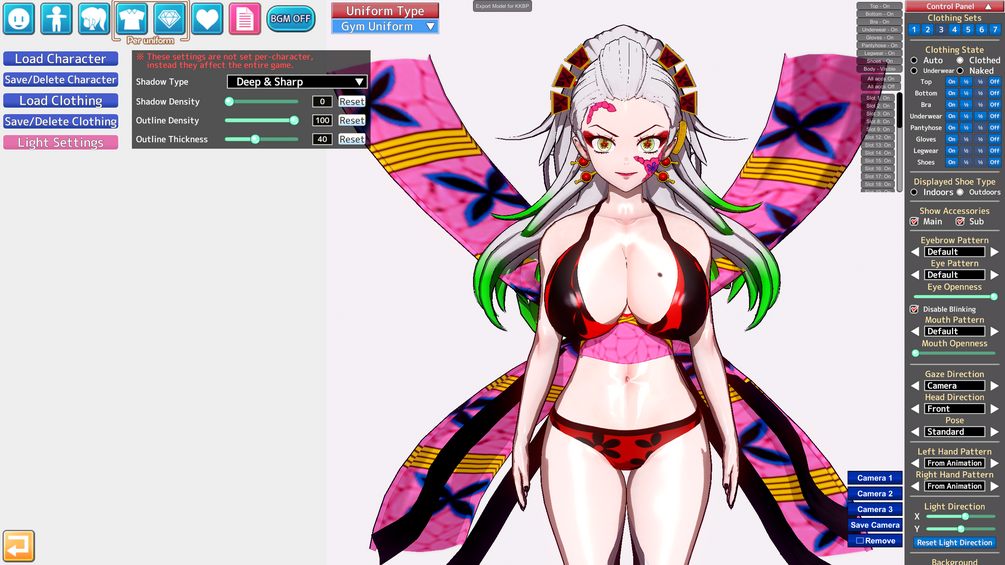
Task: Click previous Right Hand Pattern arrow
Action: (915, 486)
